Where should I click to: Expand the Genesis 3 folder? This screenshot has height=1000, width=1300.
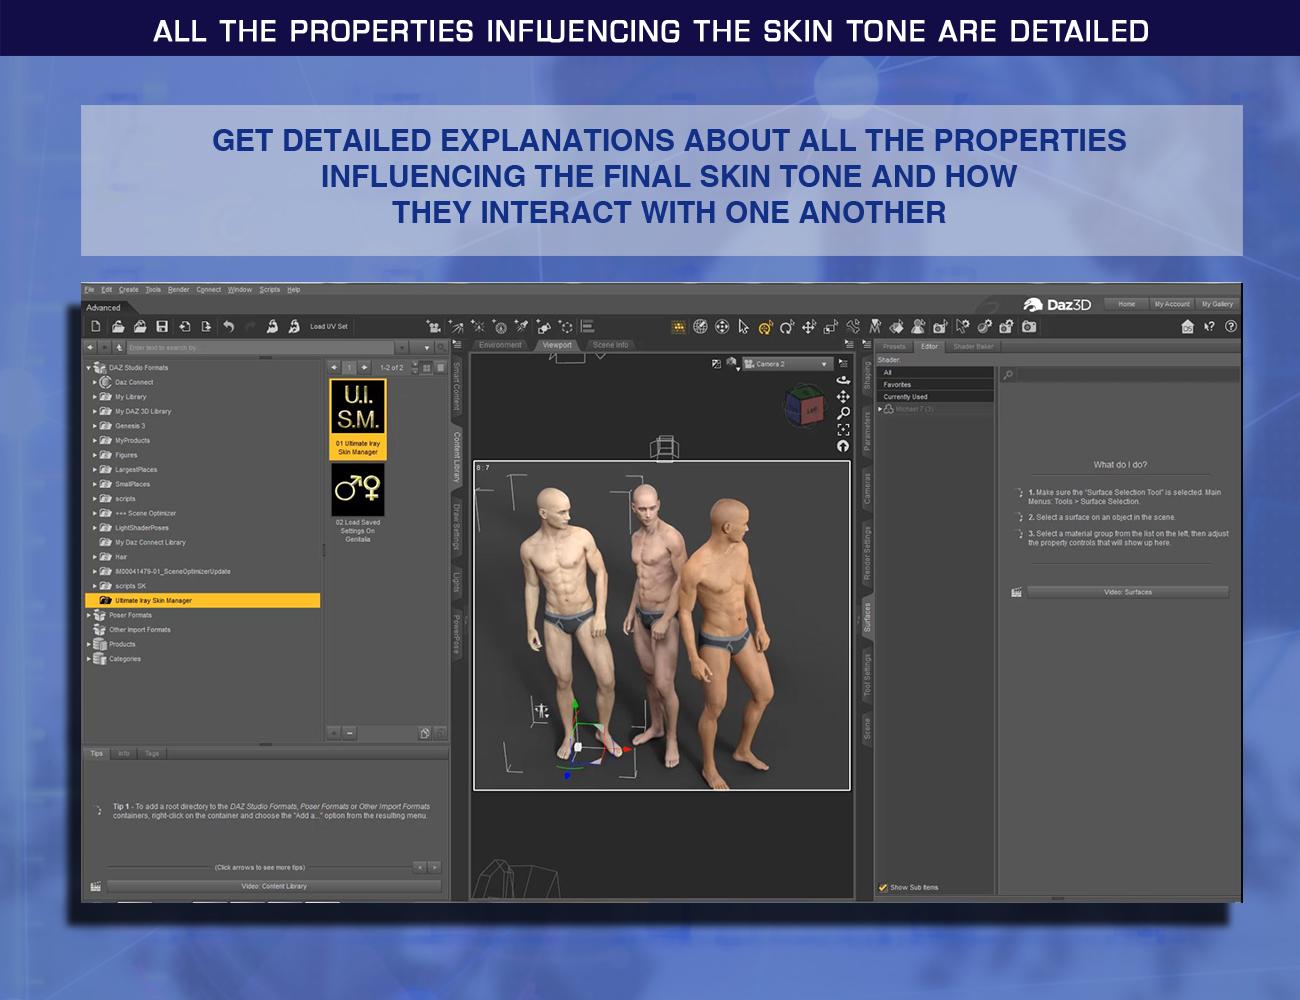pyautogui.click(x=95, y=426)
